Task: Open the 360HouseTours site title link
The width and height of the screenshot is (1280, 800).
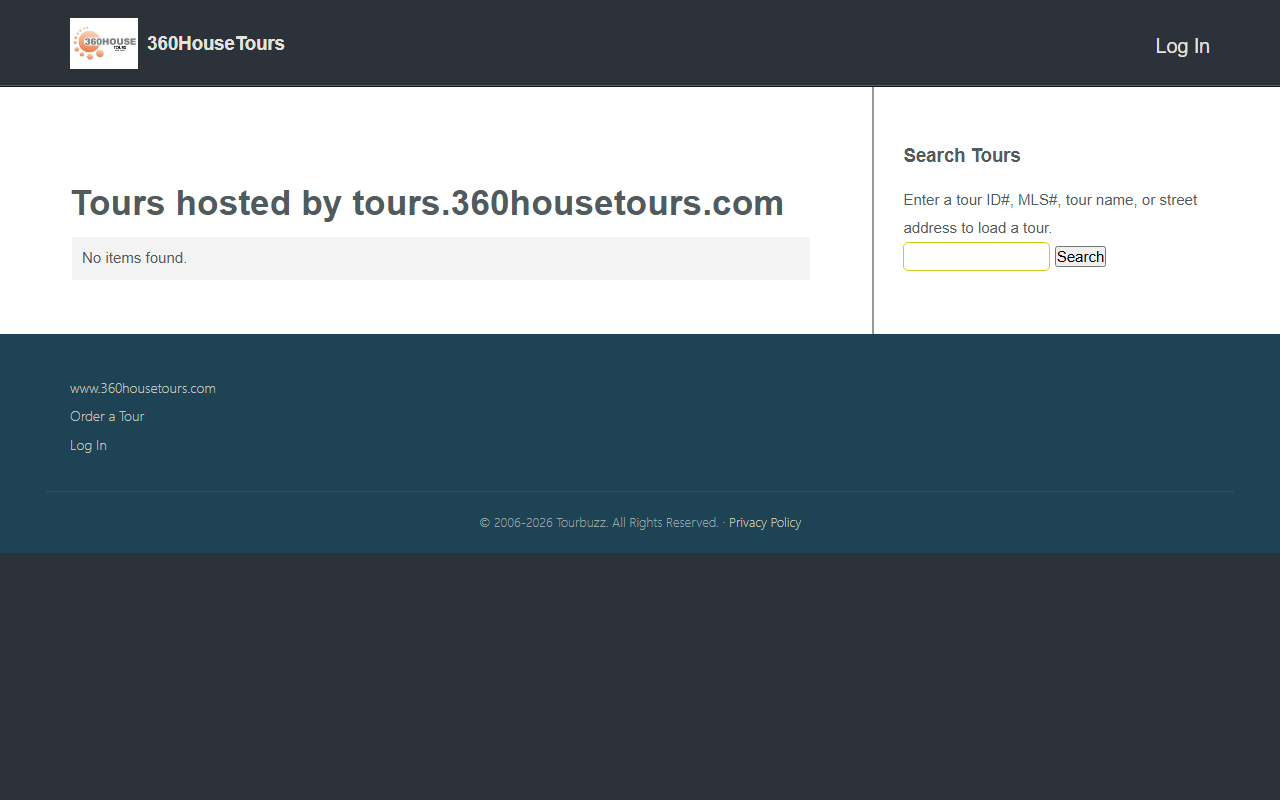Action: (216, 43)
